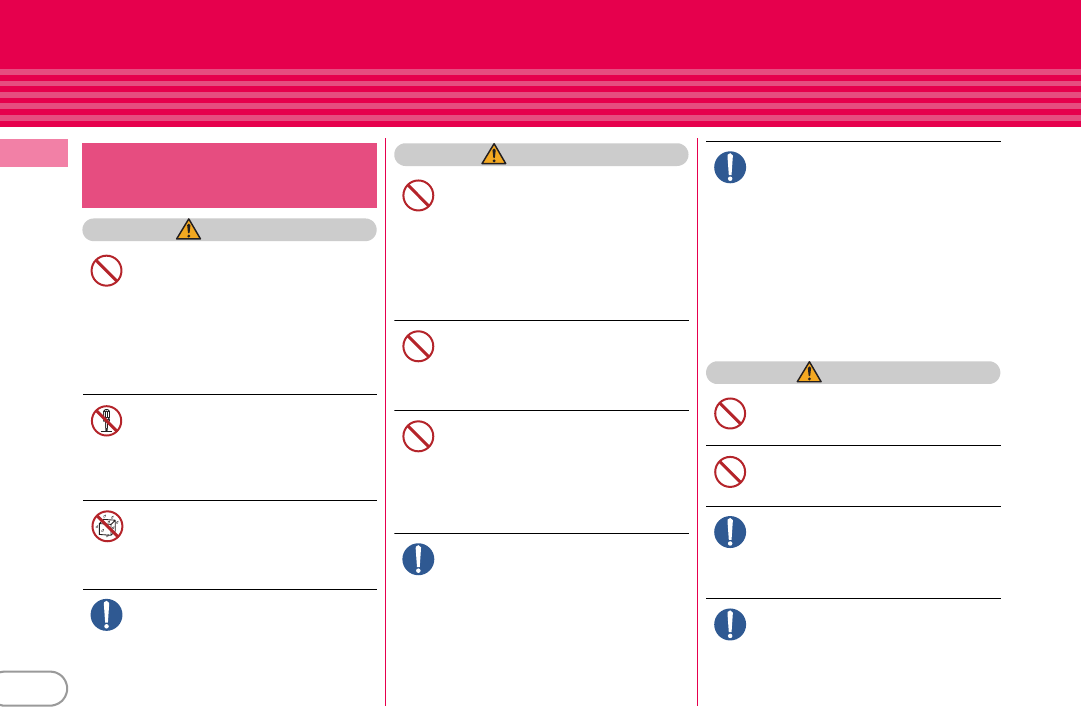Click the rounded page number box at the bottom left
Image resolution: width=1081 pixels, height=707 pixels.
32,688
